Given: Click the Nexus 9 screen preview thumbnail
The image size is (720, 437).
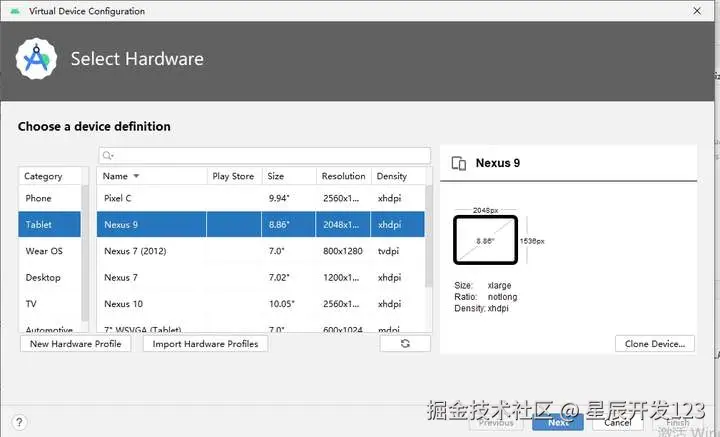Looking at the screenshot, I should click(485, 240).
